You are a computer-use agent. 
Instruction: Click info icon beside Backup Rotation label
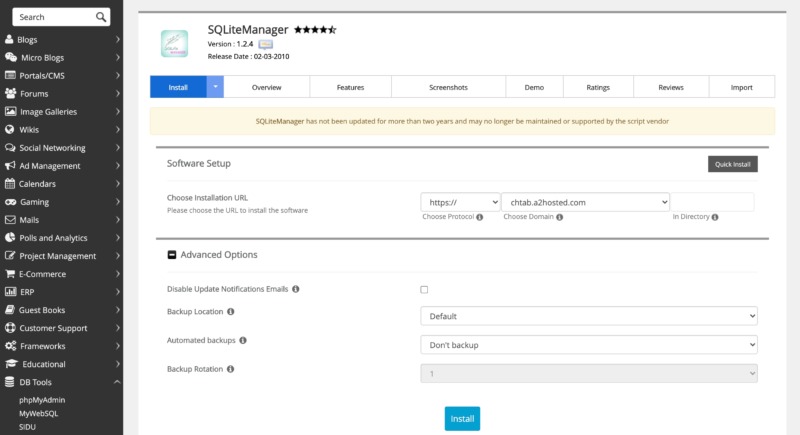point(231,369)
